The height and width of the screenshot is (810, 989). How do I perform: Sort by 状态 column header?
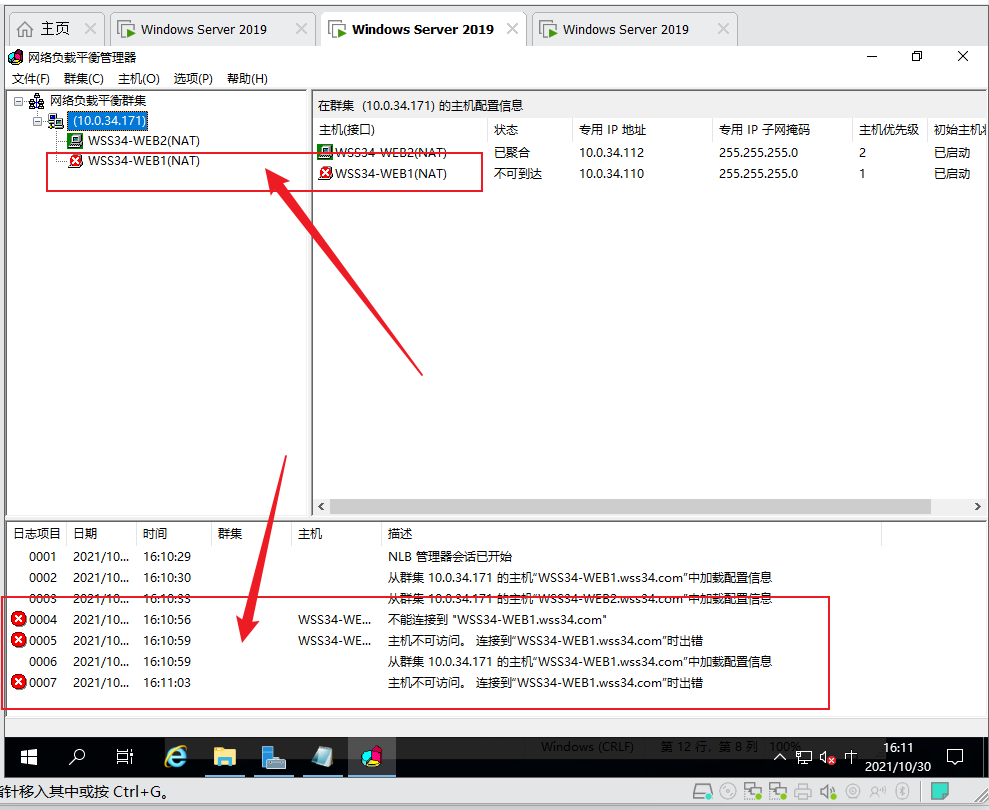(530, 130)
